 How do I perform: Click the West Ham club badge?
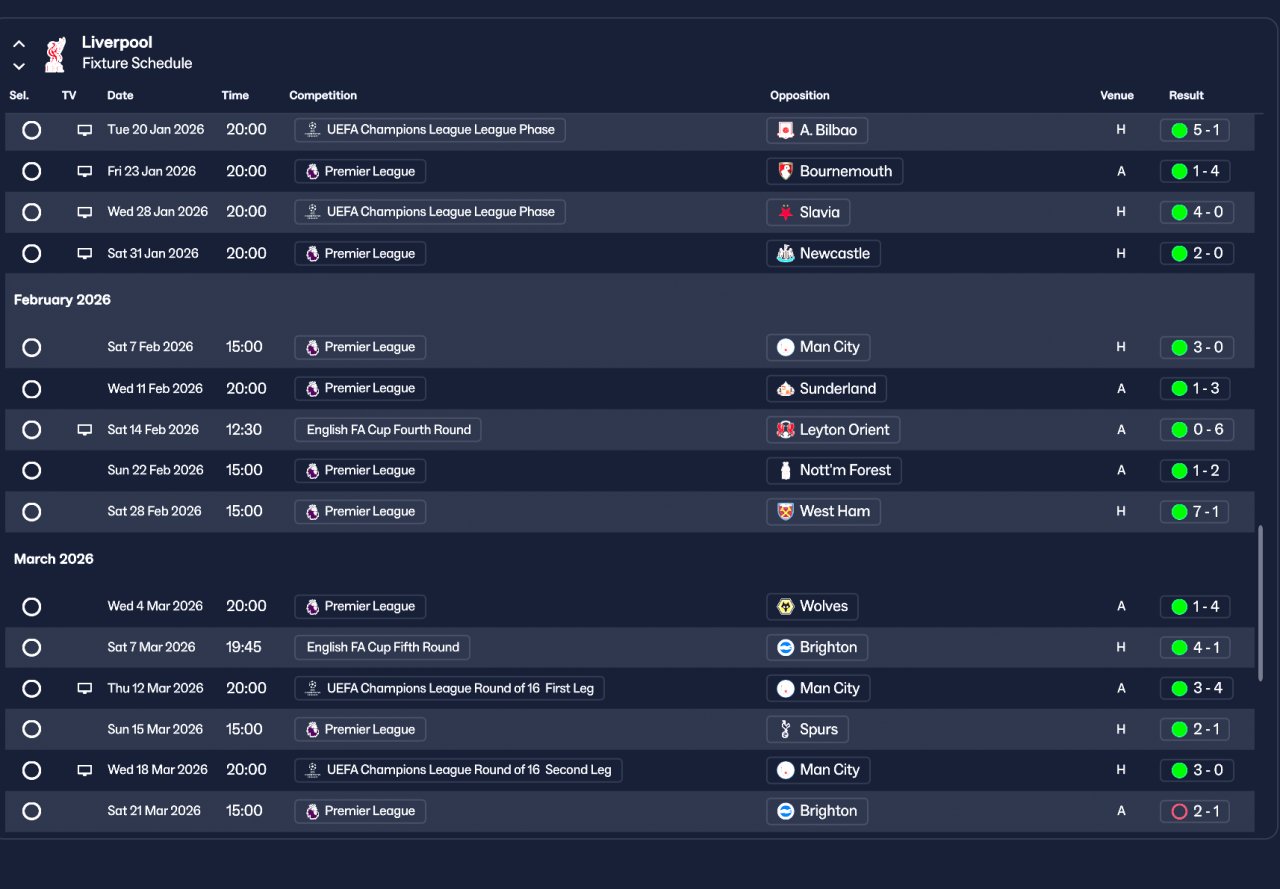click(x=785, y=511)
